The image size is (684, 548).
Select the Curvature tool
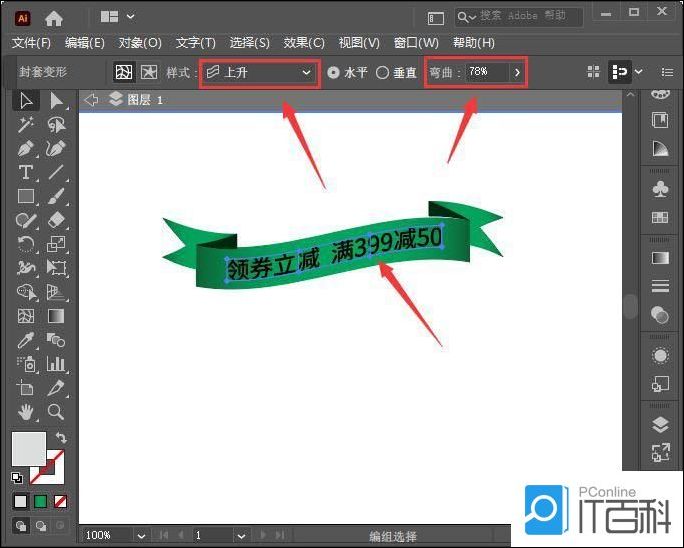pyautogui.click(x=56, y=148)
